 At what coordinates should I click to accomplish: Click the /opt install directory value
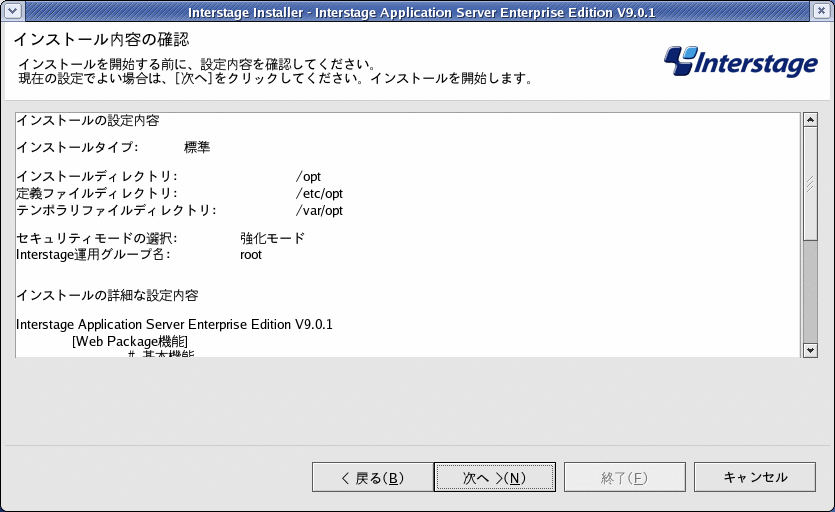(308, 176)
